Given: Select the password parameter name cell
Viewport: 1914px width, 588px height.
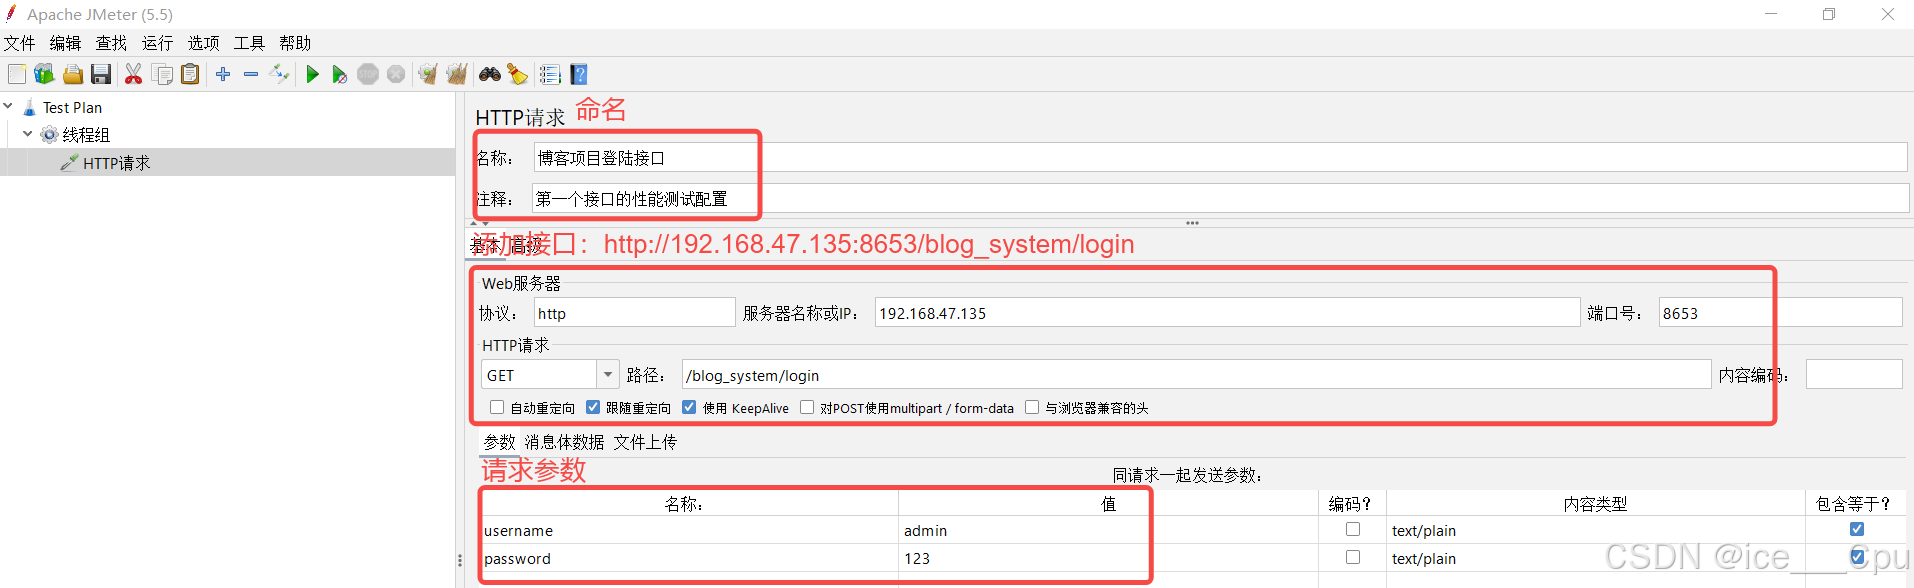Looking at the screenshot, I should (x=689, y=558).
